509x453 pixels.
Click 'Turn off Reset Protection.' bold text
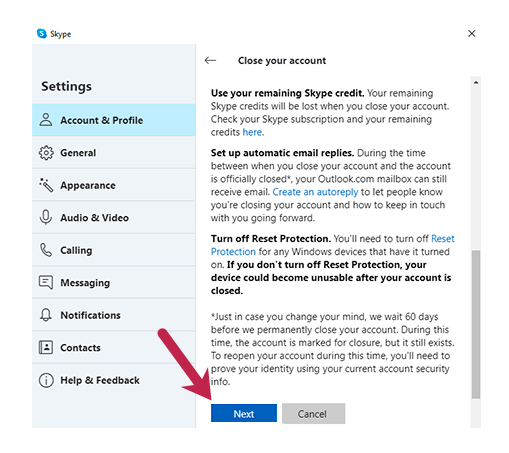pos(271,239)
